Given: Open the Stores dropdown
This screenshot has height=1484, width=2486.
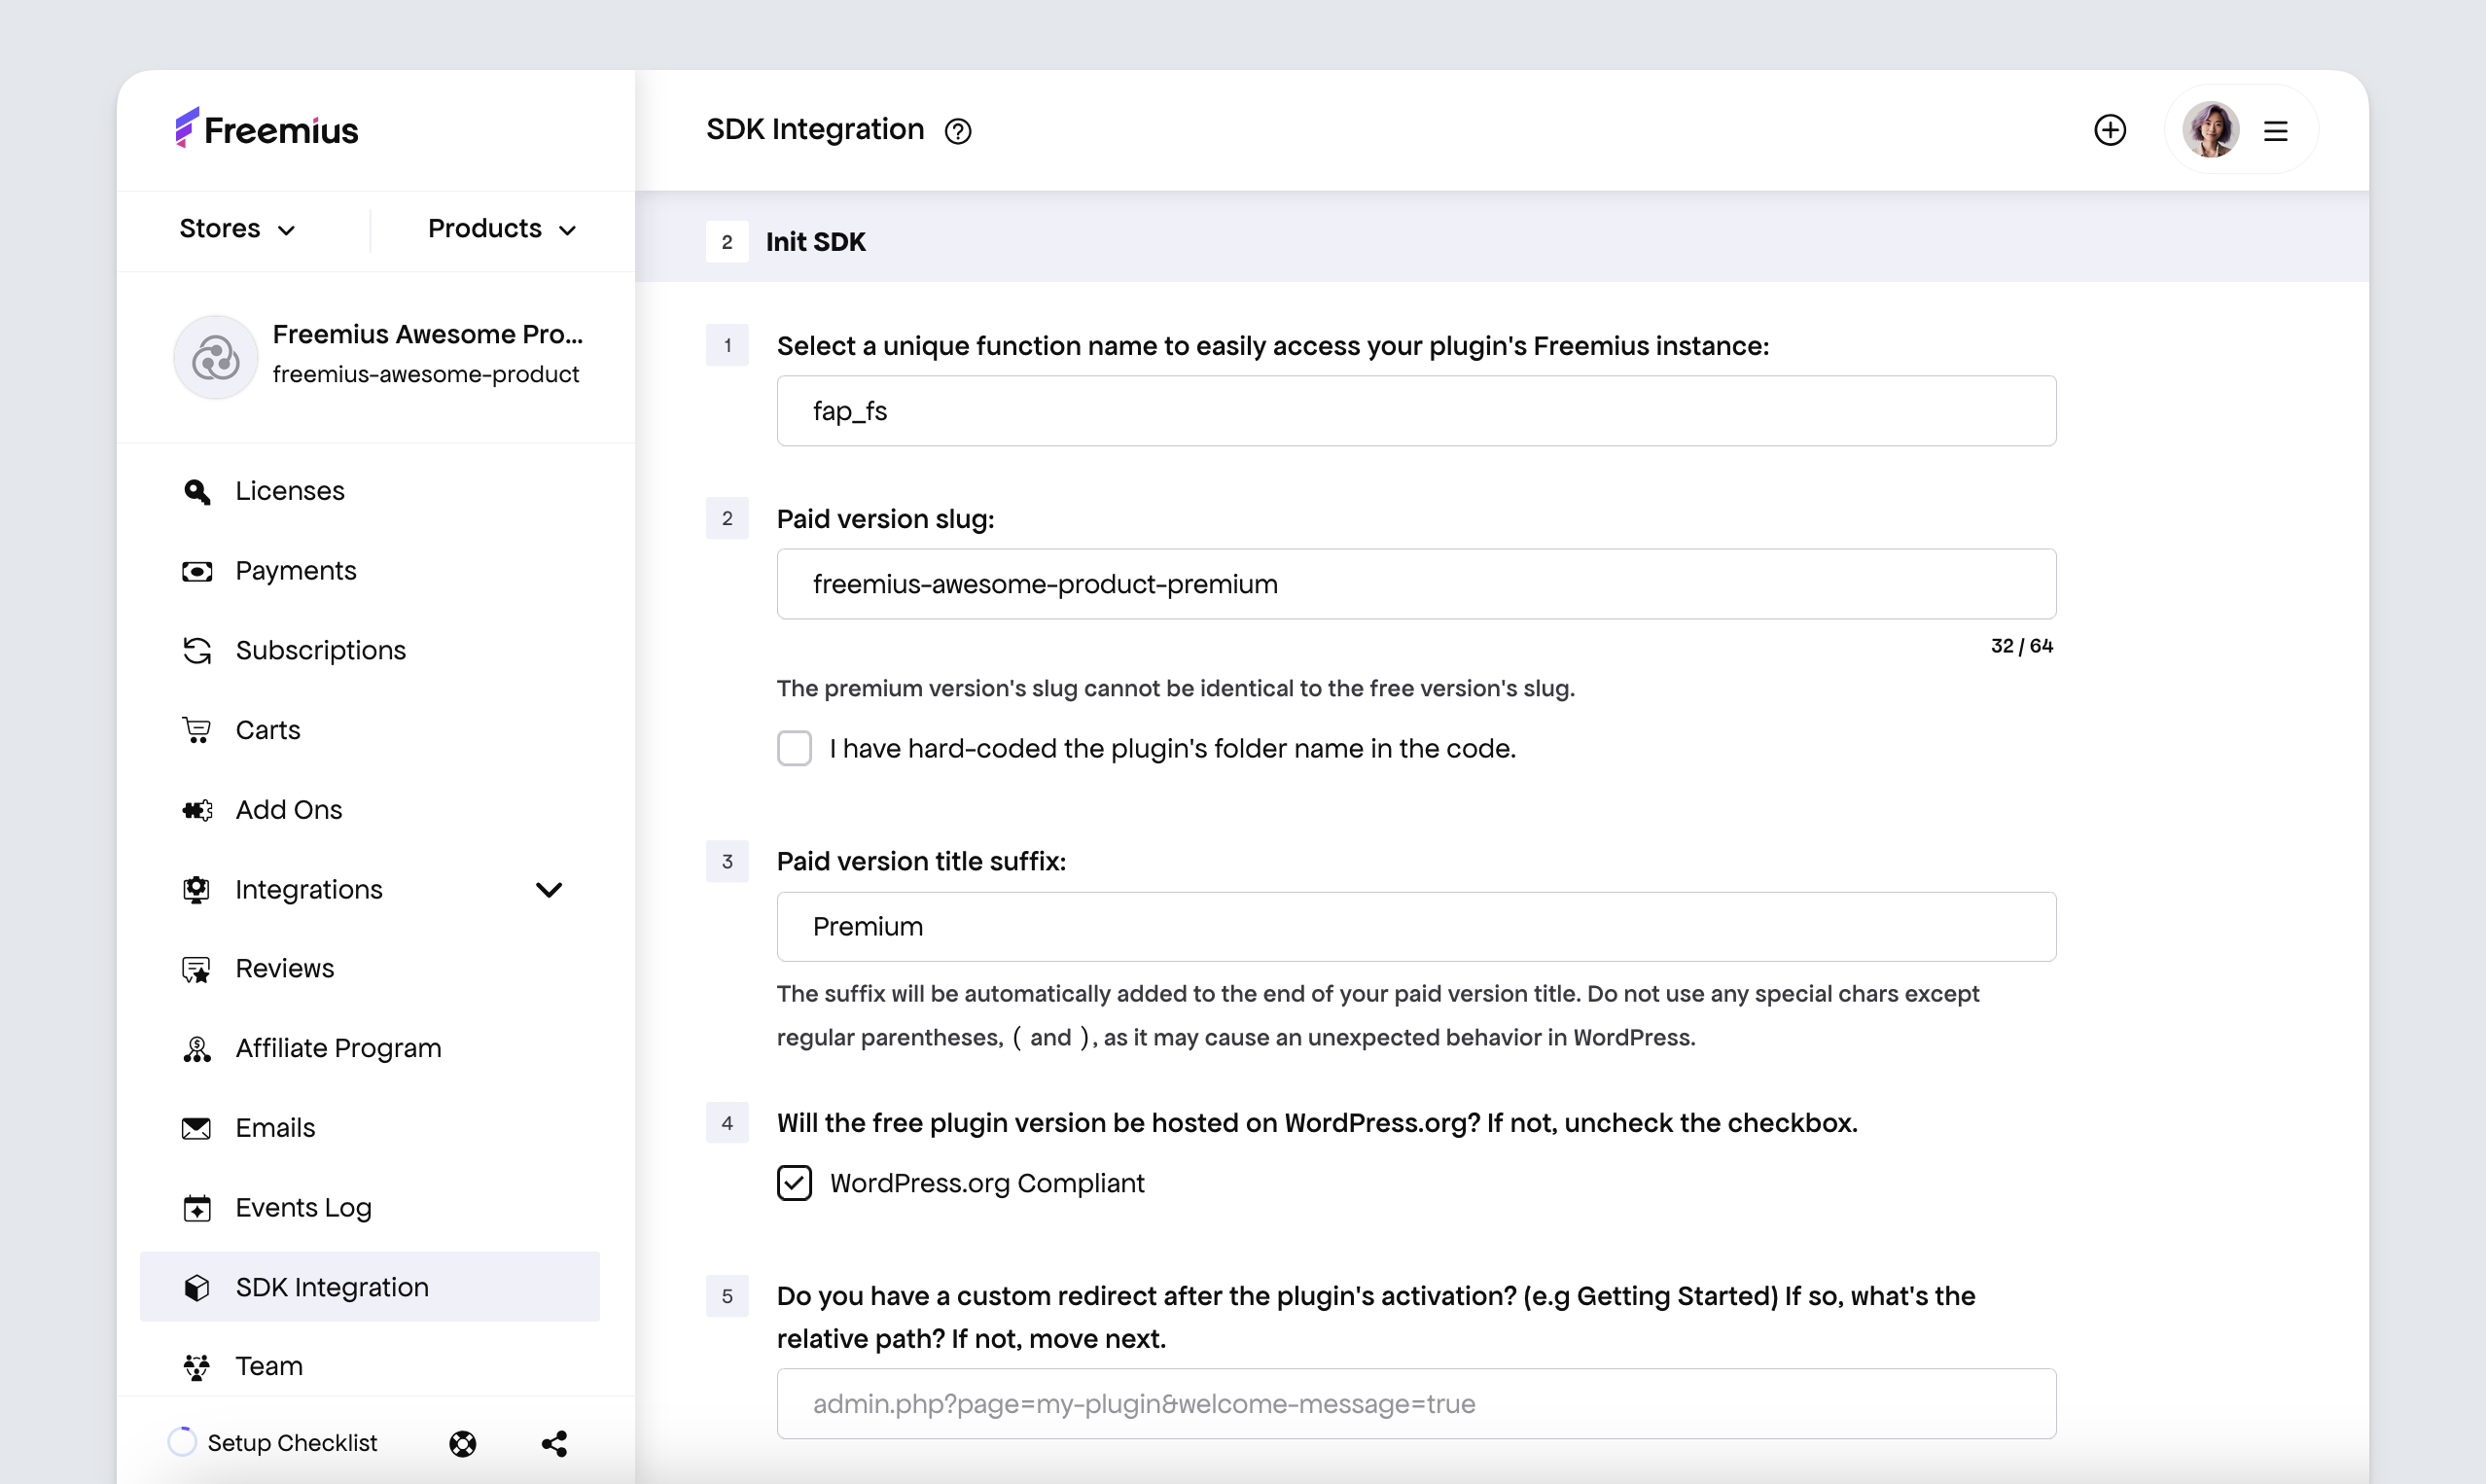Looking at the screenshot, I should 238,229.
